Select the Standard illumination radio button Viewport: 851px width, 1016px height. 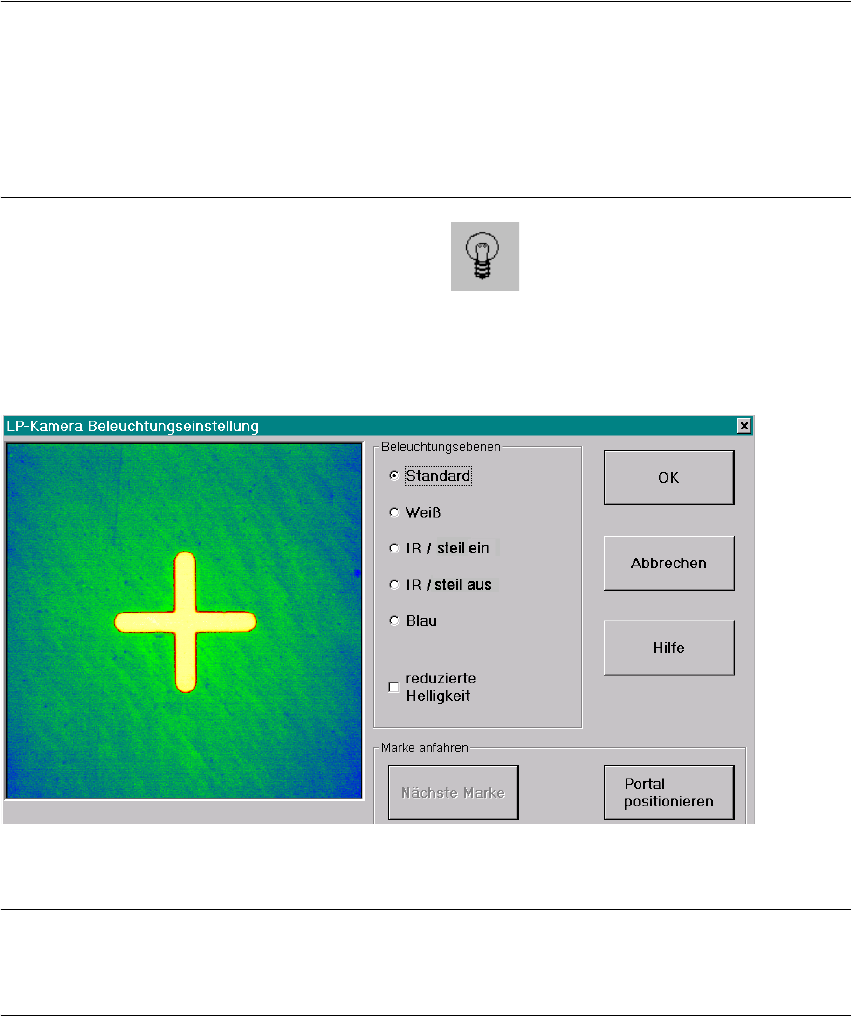click(394, 476)
